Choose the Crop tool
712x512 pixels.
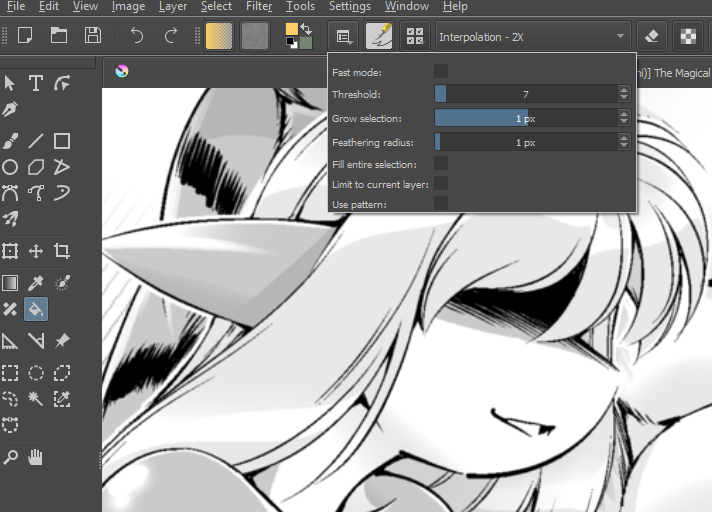coord(62,251)
